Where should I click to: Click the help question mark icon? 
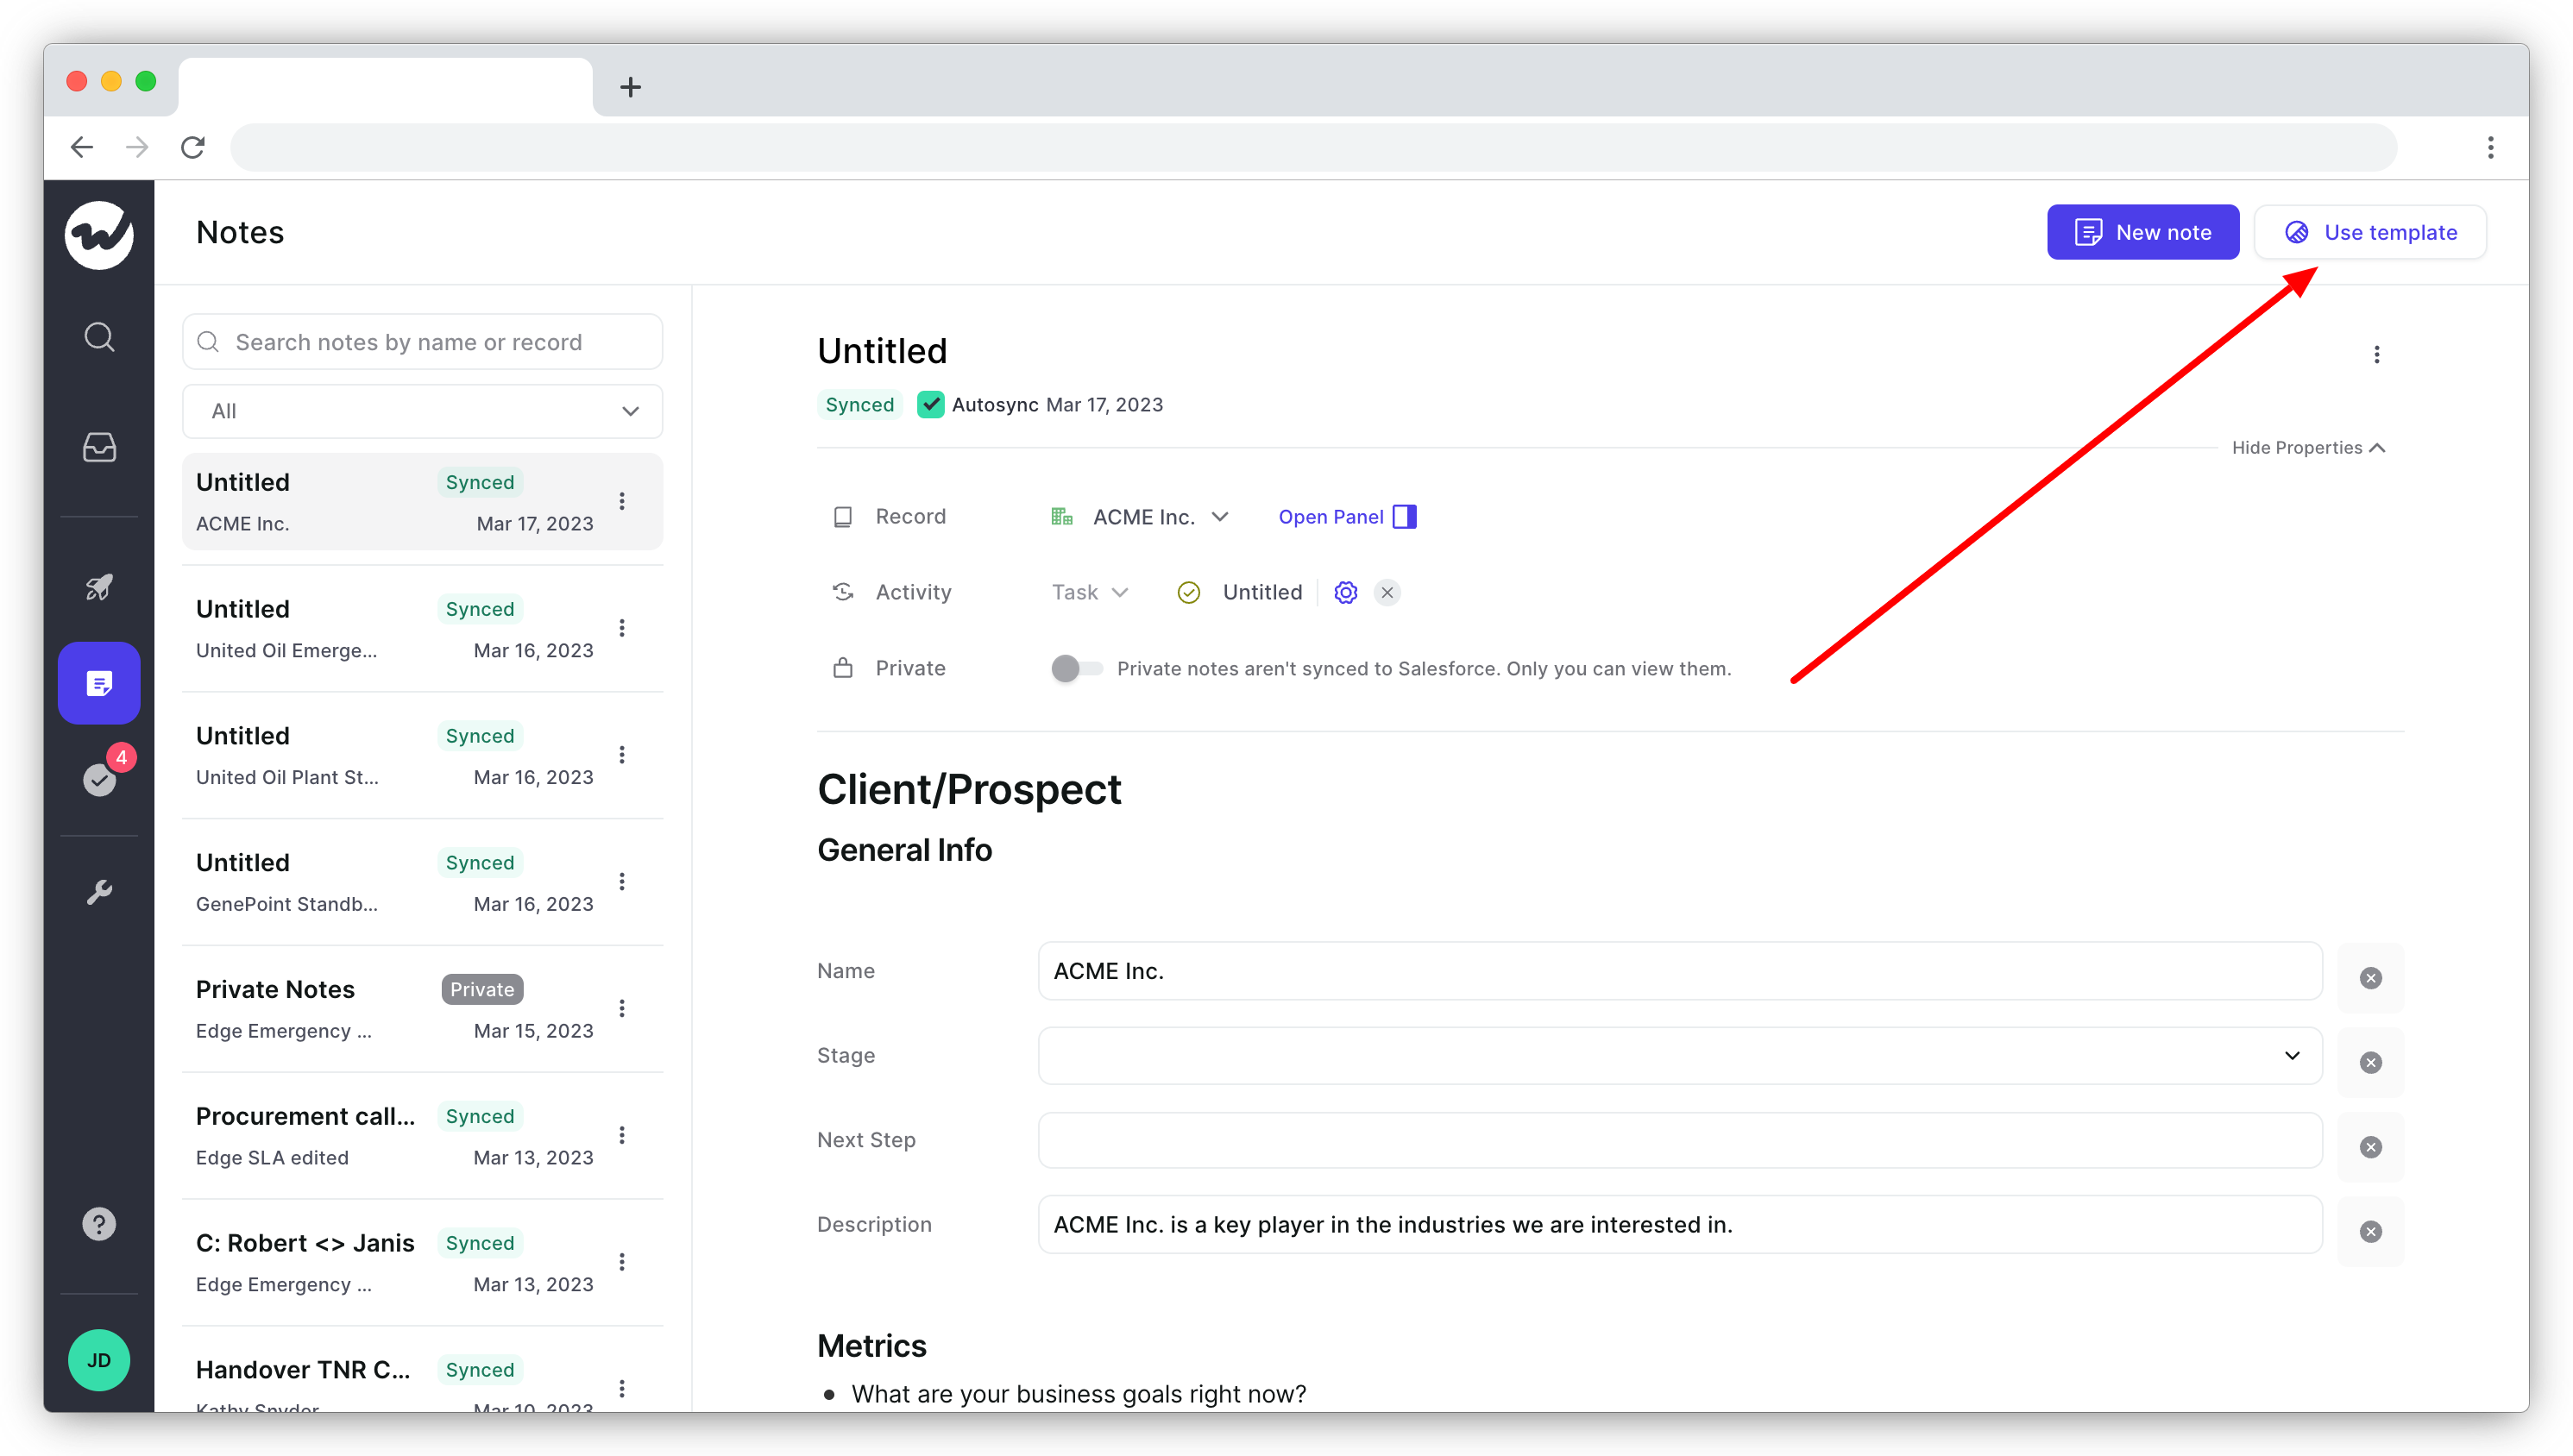[x=99, y=1224]
